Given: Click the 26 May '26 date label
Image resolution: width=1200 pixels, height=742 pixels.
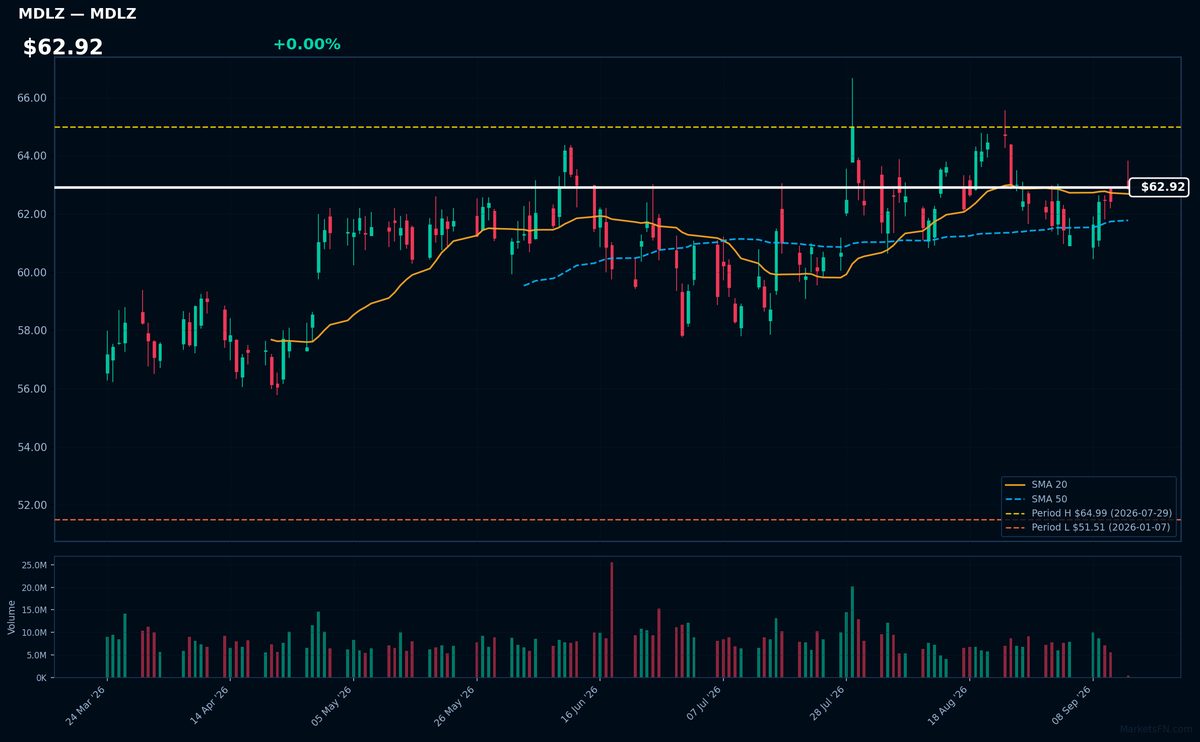Looking at the screenshot, I should (x=457, y=705).
